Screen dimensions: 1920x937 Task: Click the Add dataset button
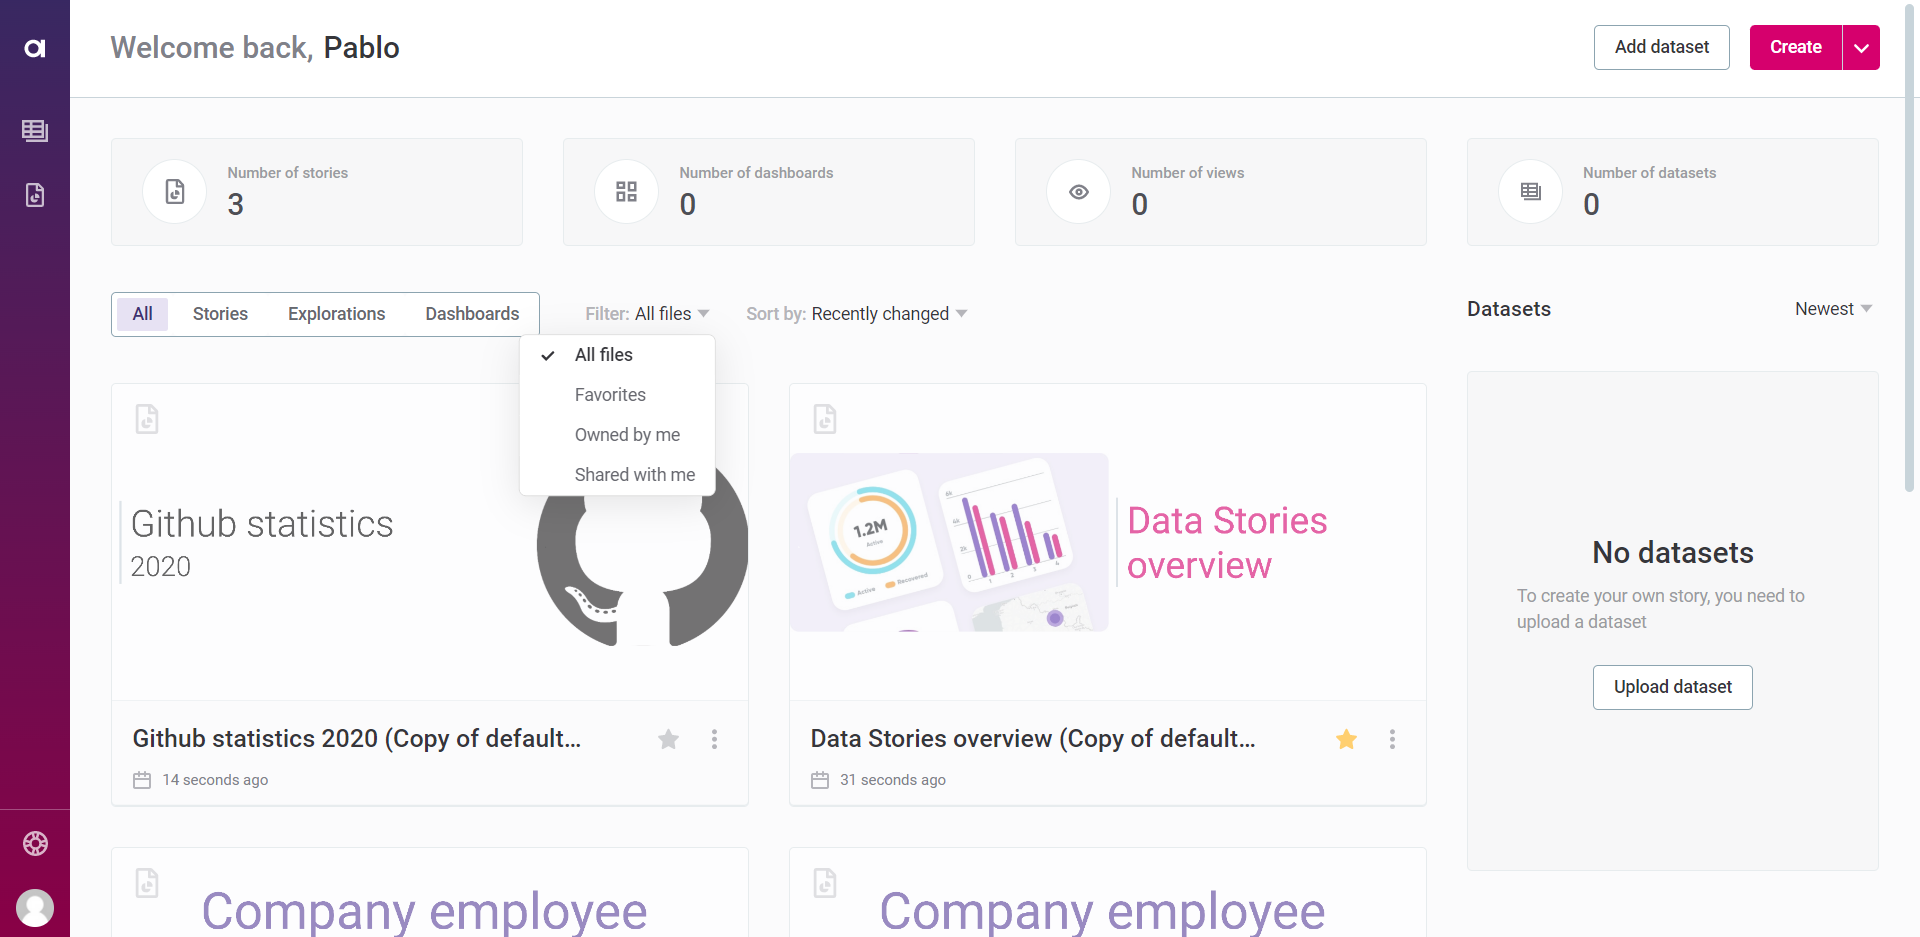pos(1661,47)
